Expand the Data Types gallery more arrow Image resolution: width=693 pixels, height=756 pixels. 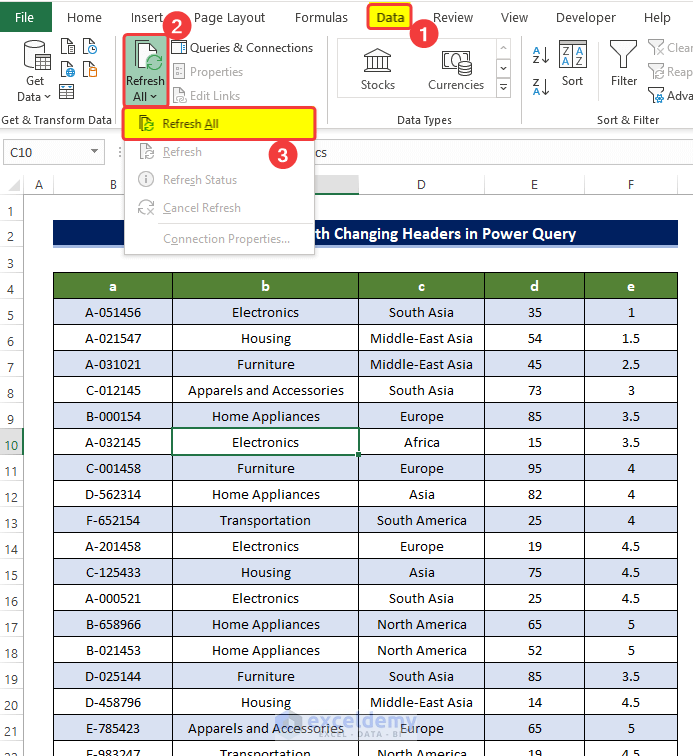pyautogui.click(x=503, y=88)
